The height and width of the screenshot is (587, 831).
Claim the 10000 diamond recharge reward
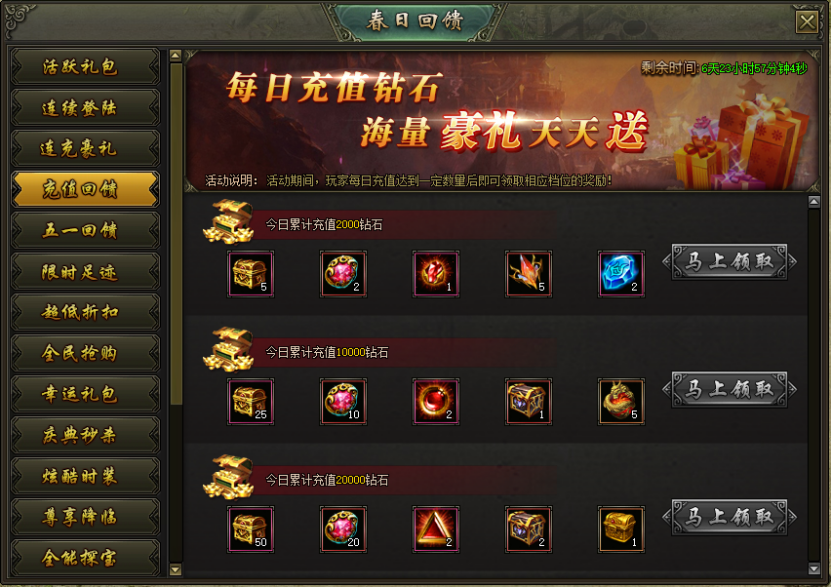[729, 389]
